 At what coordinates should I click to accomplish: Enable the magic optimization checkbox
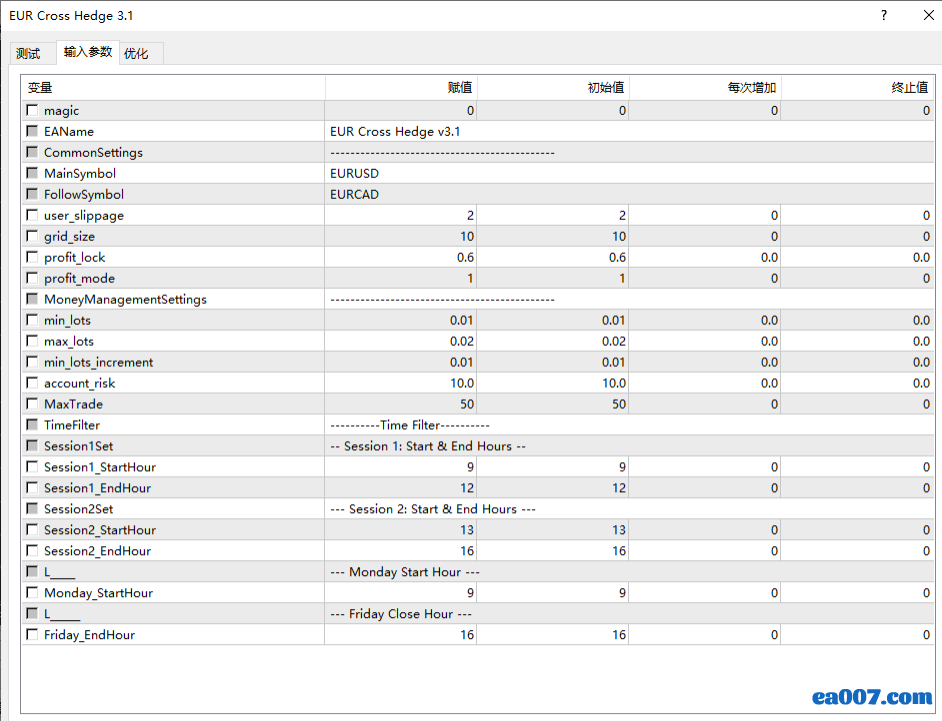coord(33,111)
